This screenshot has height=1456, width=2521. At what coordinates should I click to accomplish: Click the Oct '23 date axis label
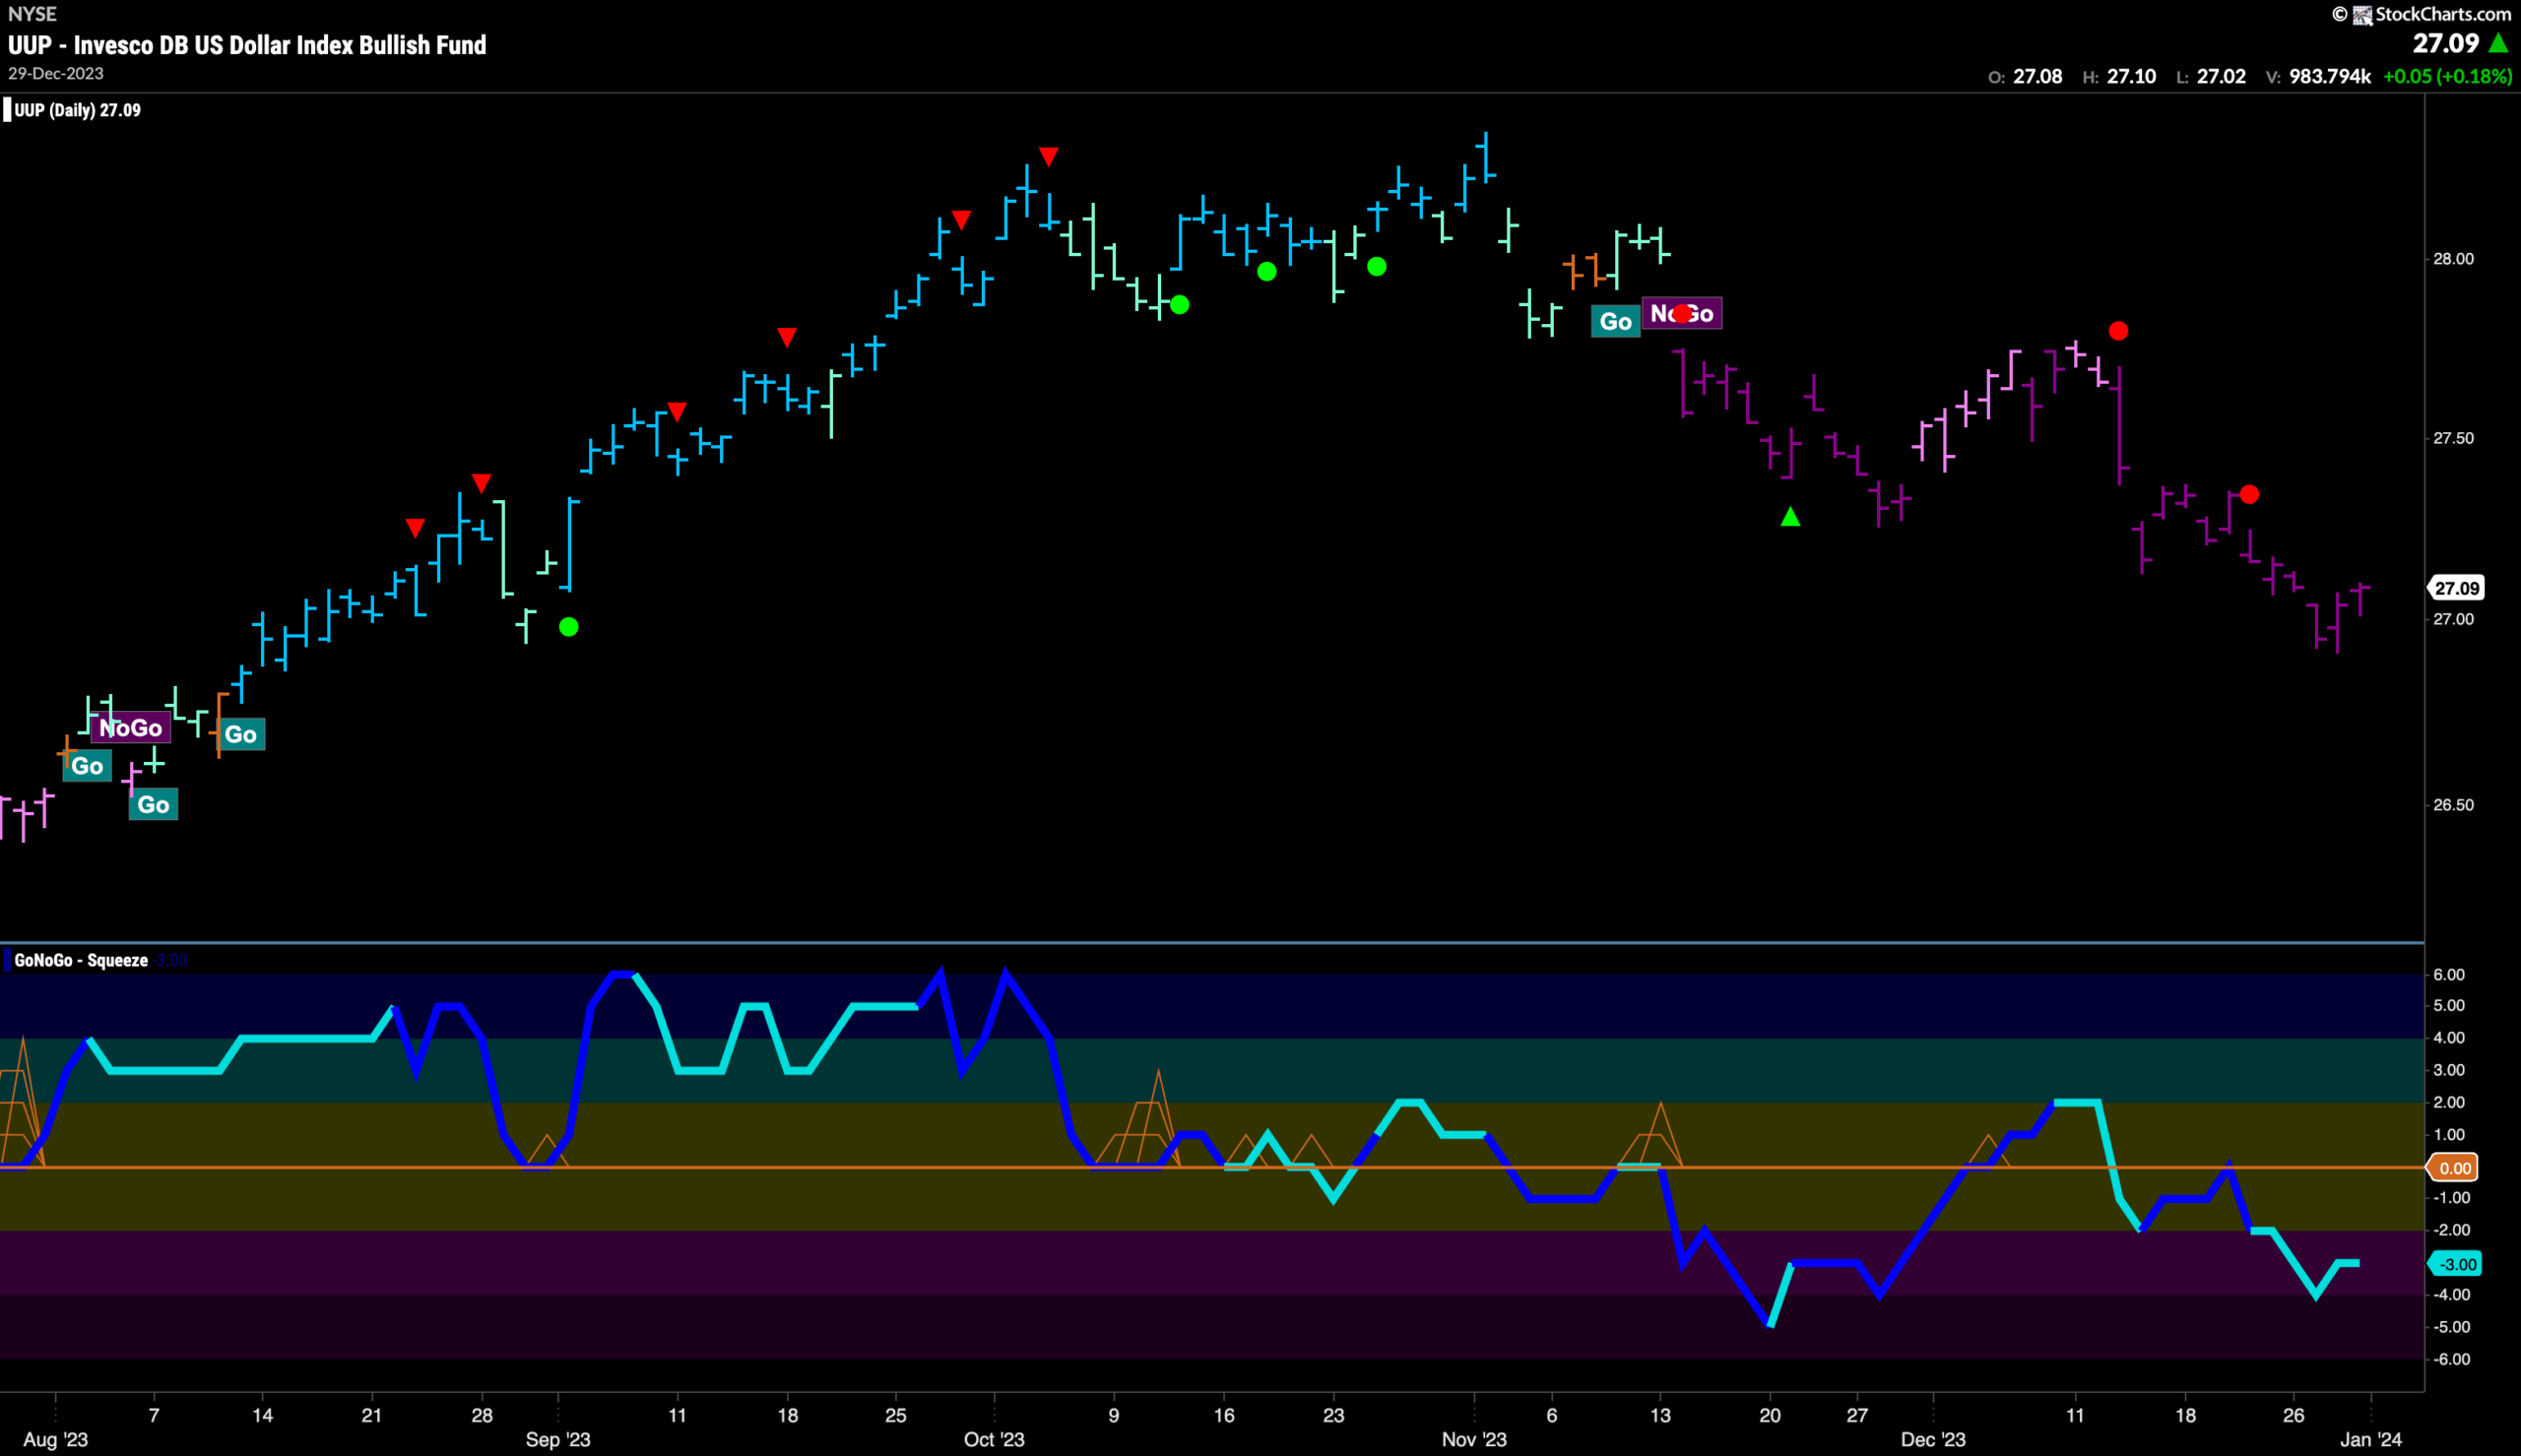click(x=994, y=1440)
